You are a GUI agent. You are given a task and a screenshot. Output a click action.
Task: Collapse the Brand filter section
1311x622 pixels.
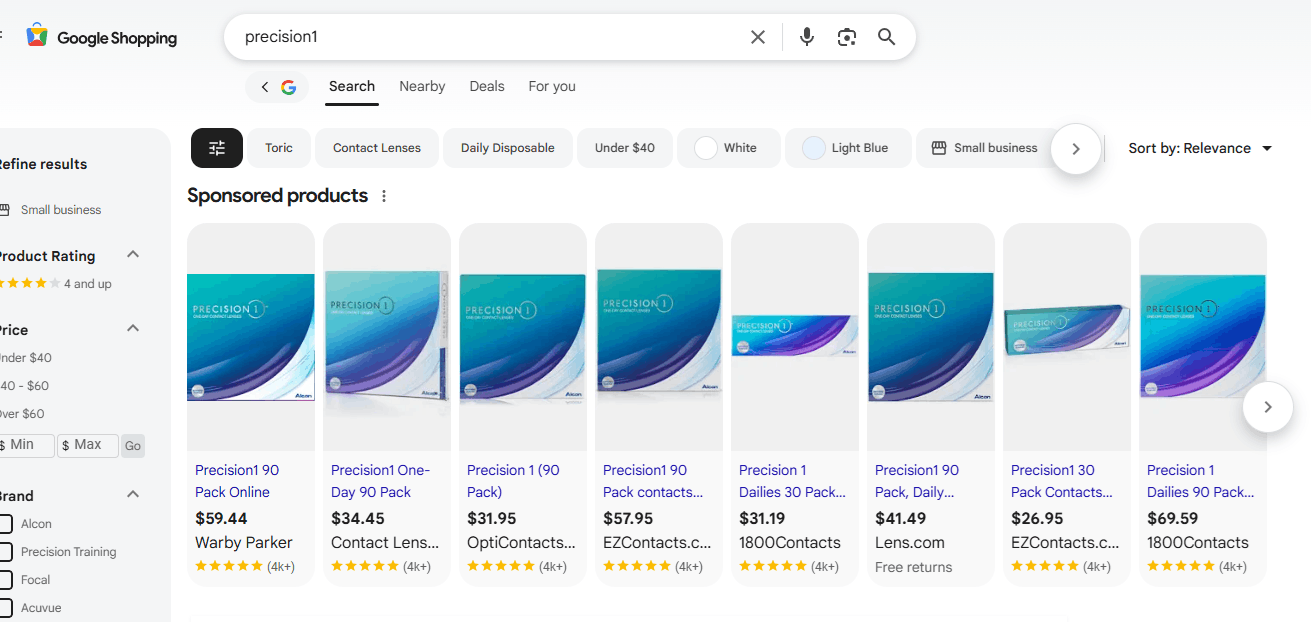click(x=133, y=494)
